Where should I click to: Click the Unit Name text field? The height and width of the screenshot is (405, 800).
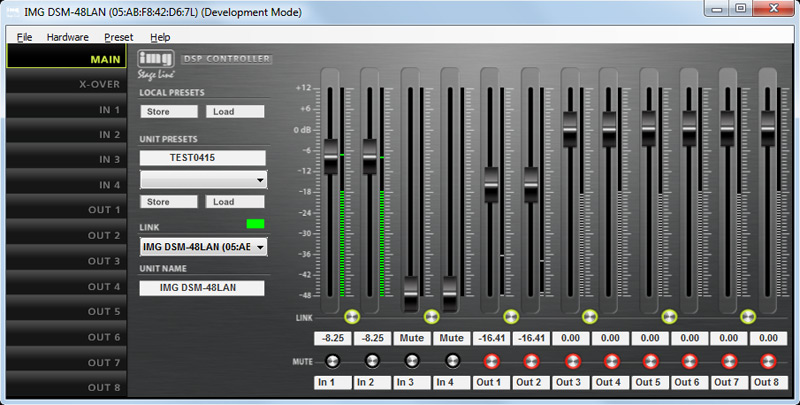[x=202, y=288]
